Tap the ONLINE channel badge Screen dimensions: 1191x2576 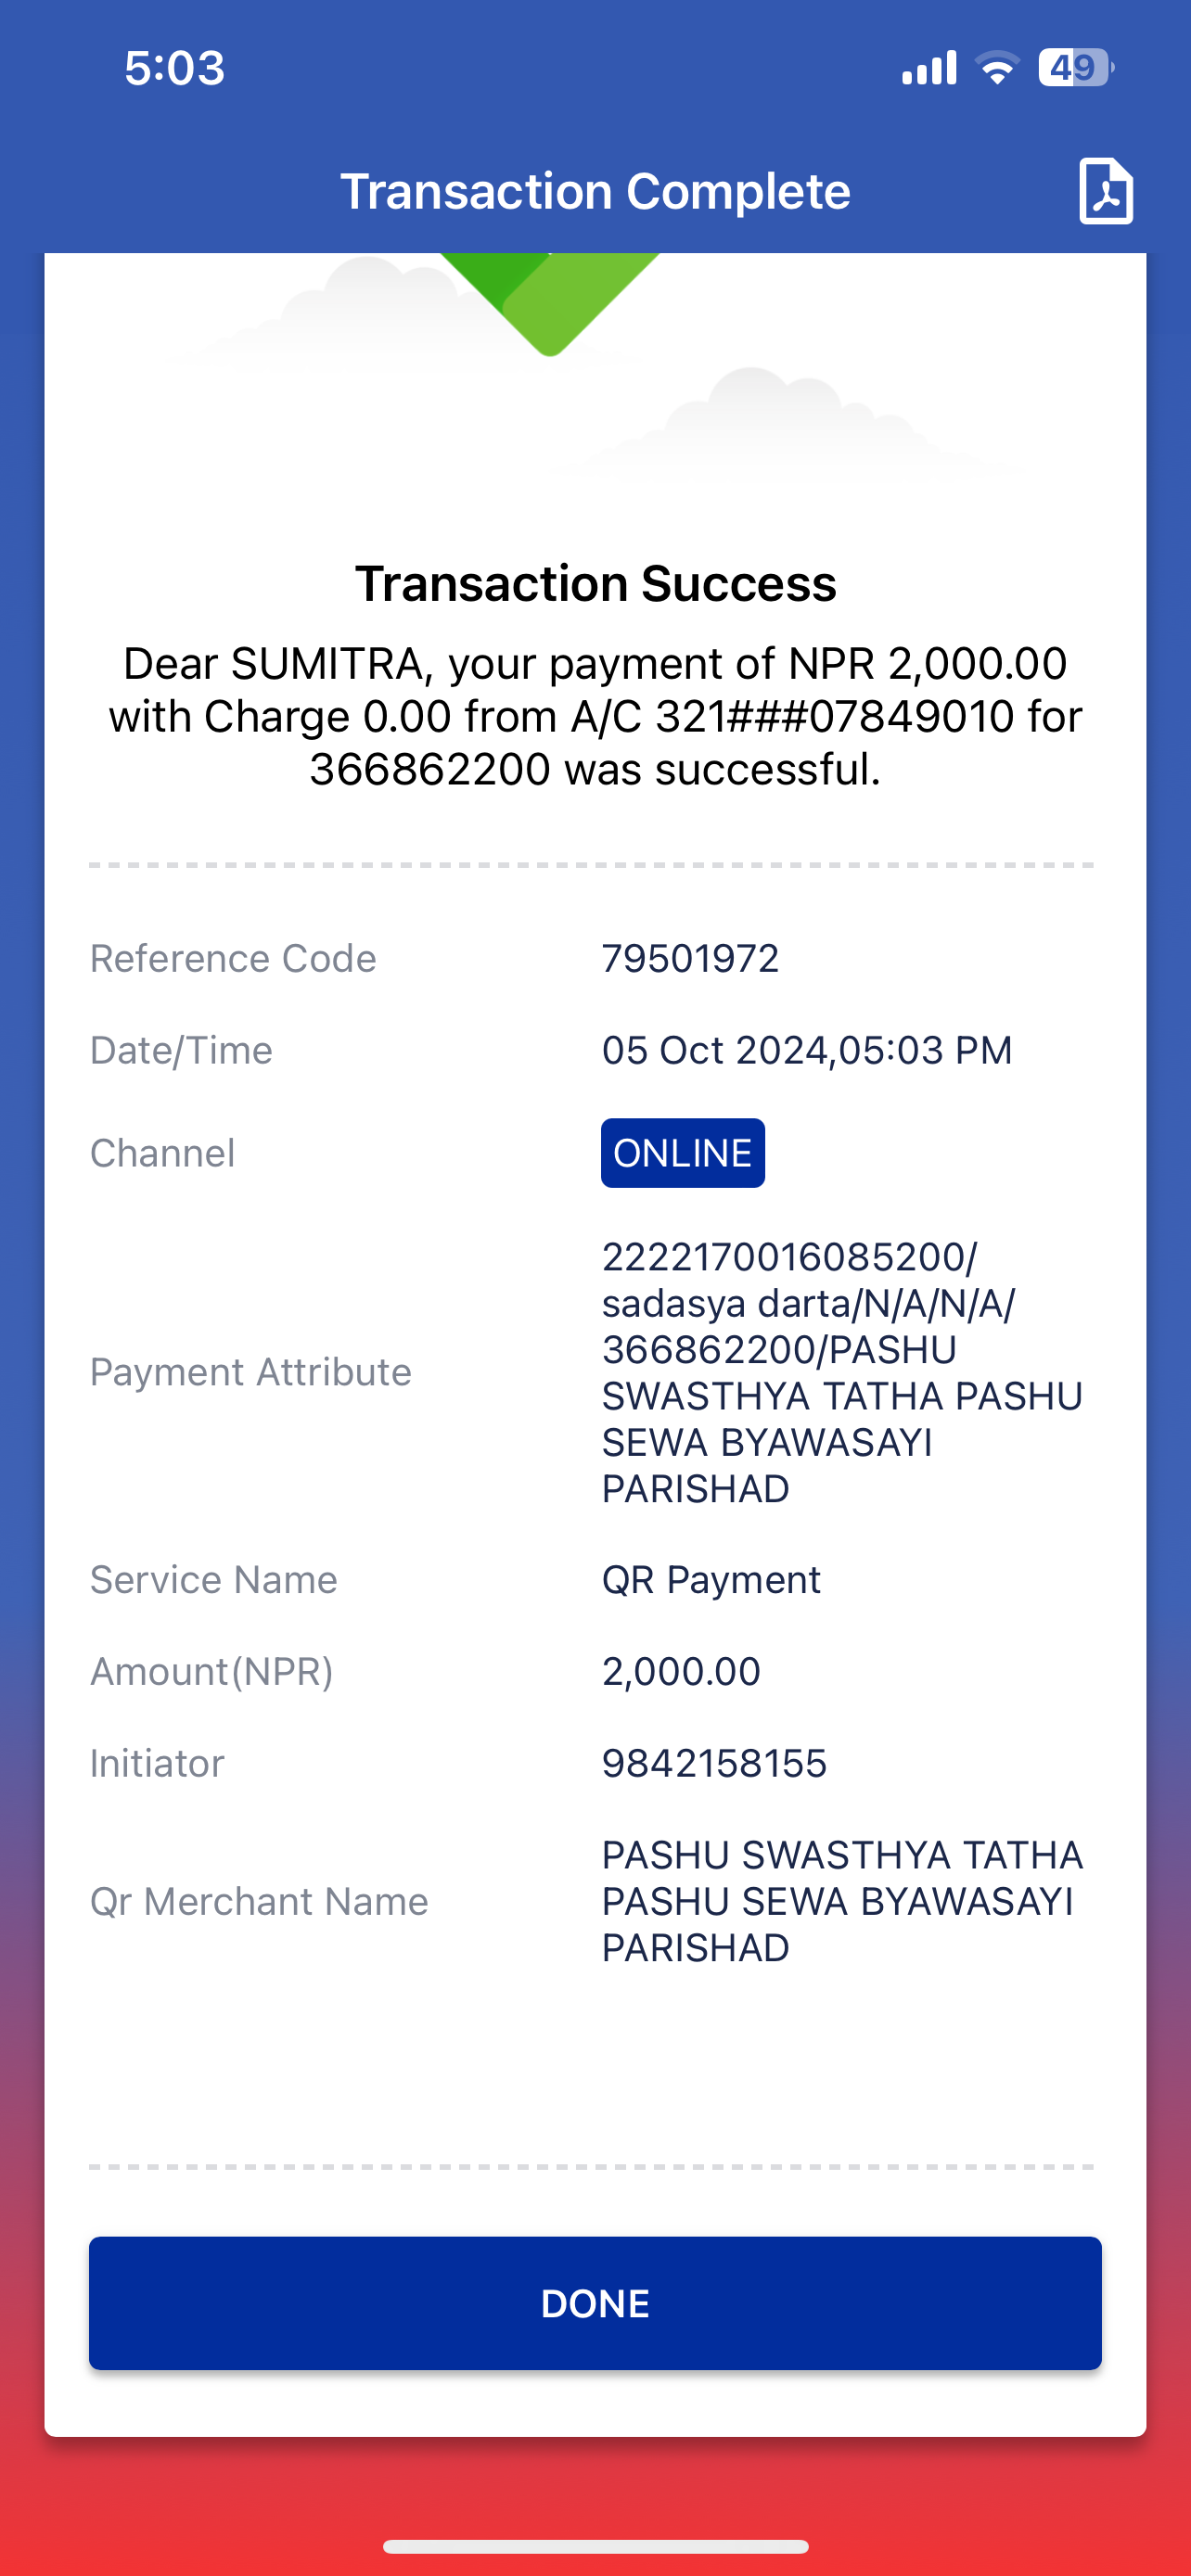point(683,1153)
